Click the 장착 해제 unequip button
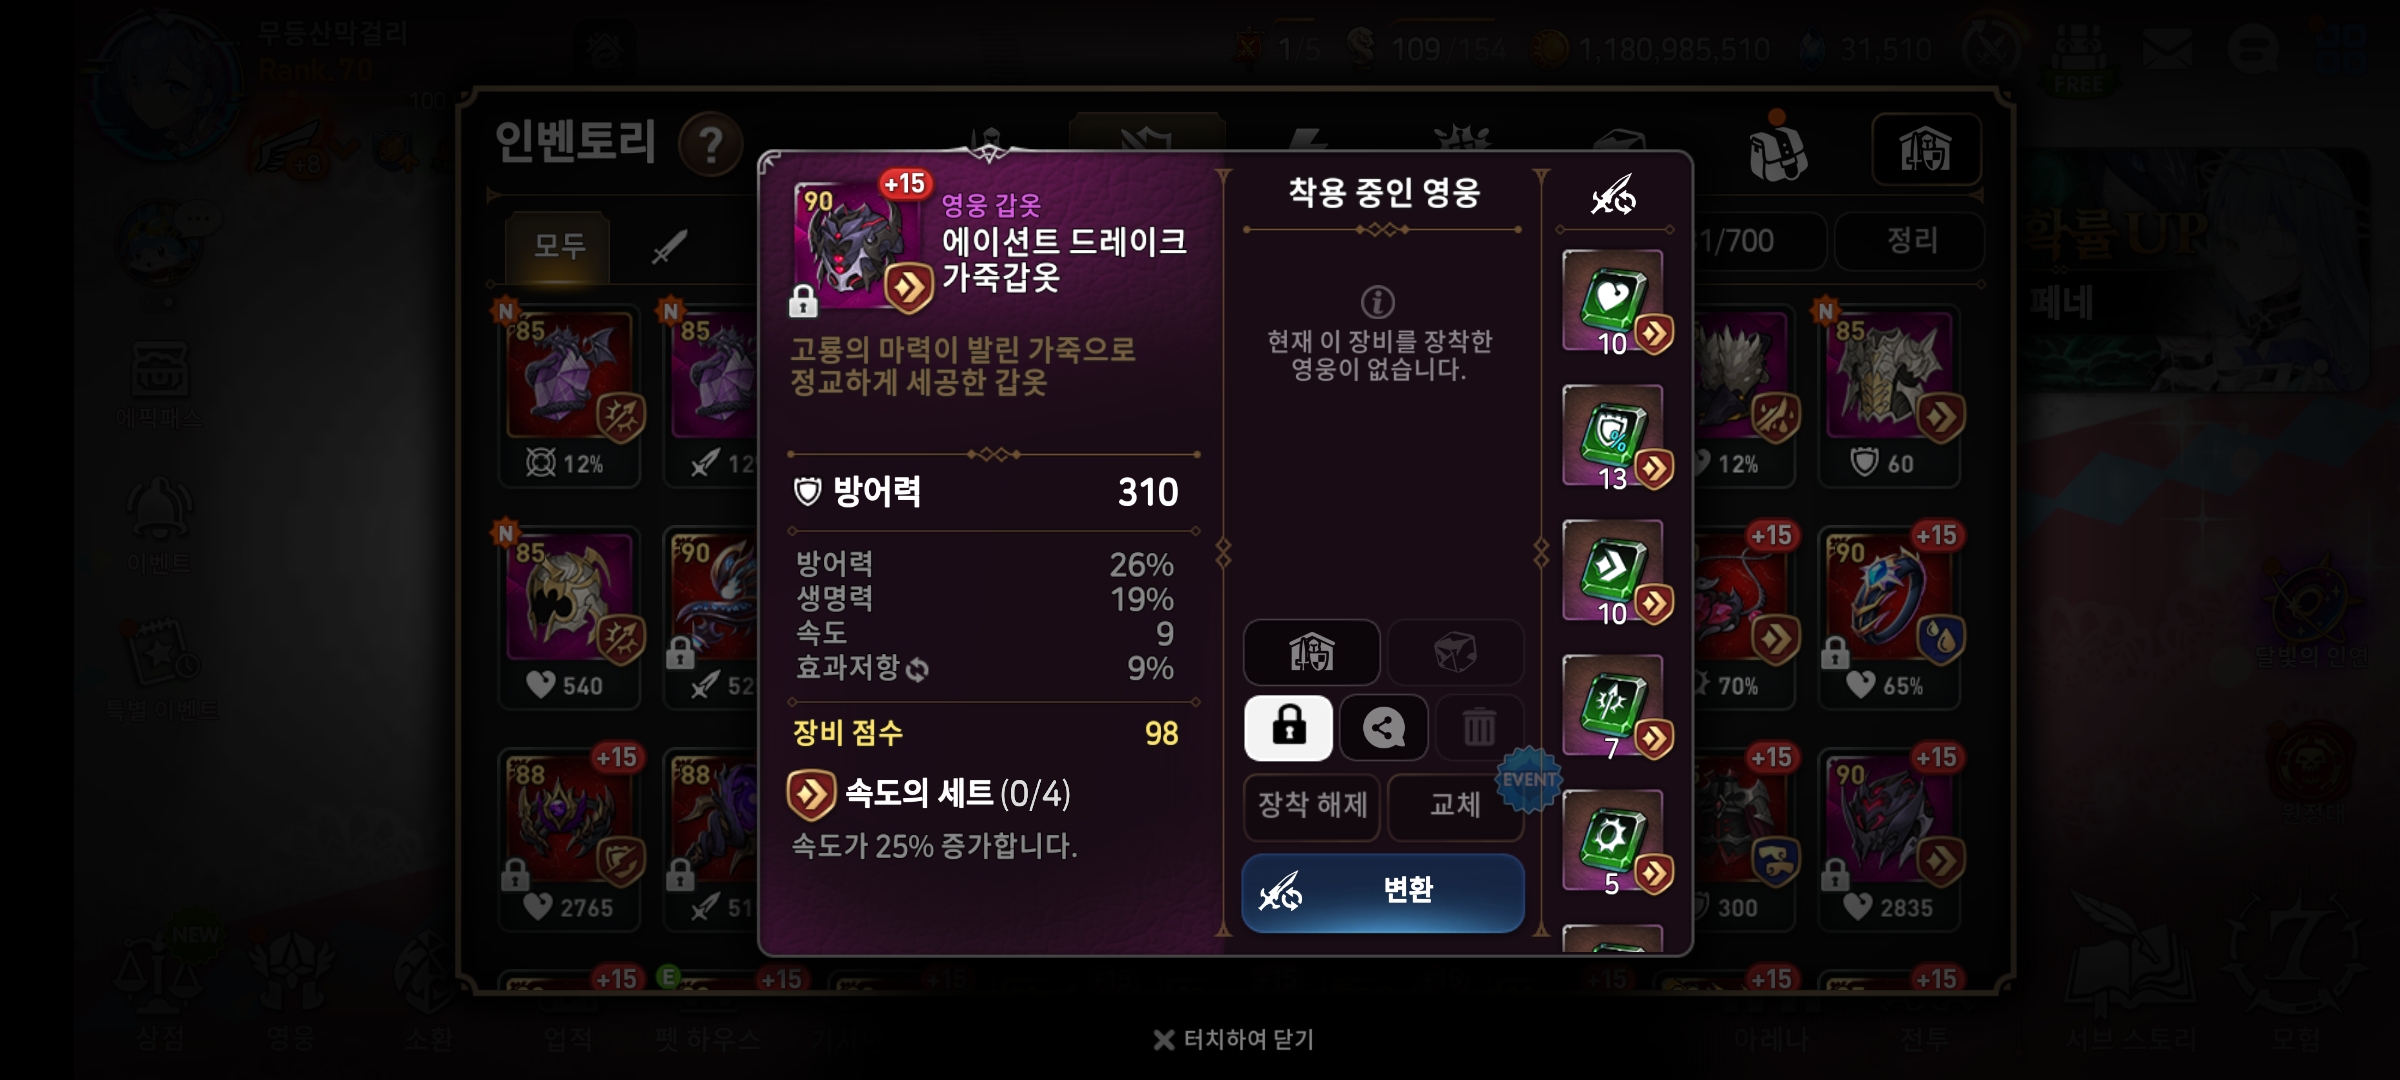This screenshot has width=2400, height=1080. point(1312,805)
